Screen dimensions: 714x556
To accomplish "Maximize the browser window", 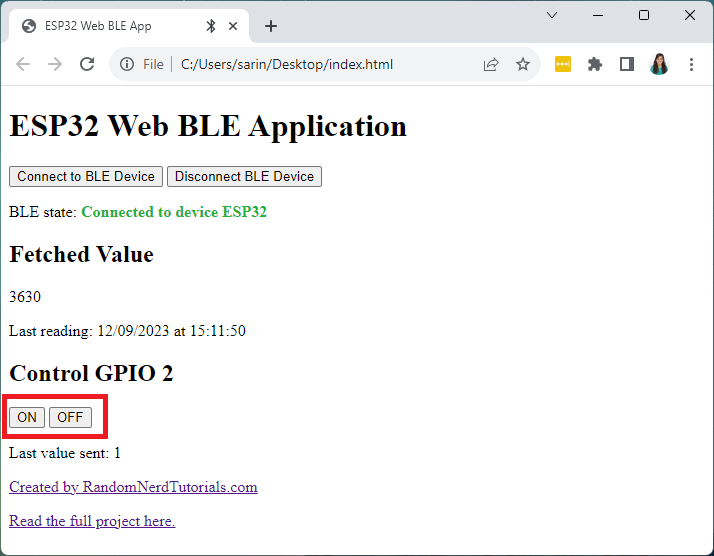I will pyautogui.click(x=644, y=15).
